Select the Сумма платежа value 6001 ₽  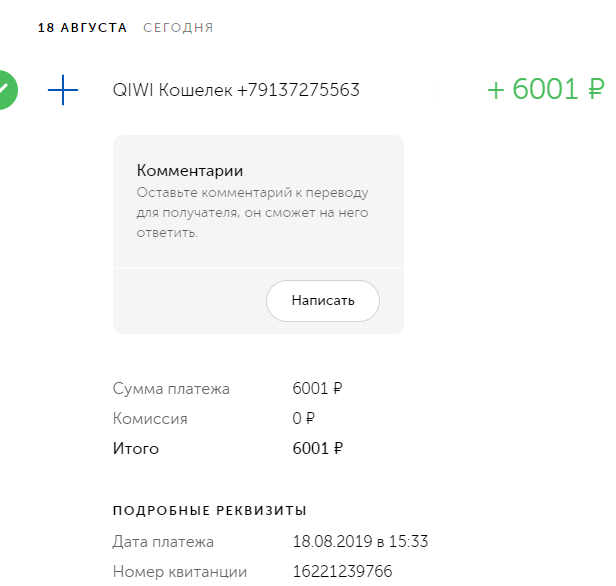[x=318, y=389]
